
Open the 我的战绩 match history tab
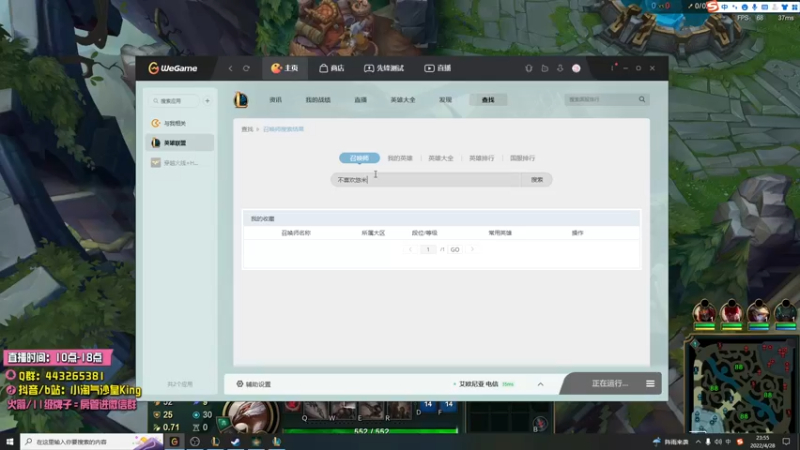click(318, 99)
